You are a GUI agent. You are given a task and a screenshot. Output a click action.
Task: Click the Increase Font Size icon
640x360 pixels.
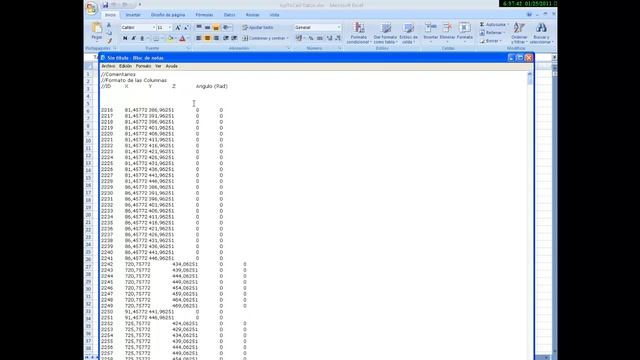click(x=178, y=27)
